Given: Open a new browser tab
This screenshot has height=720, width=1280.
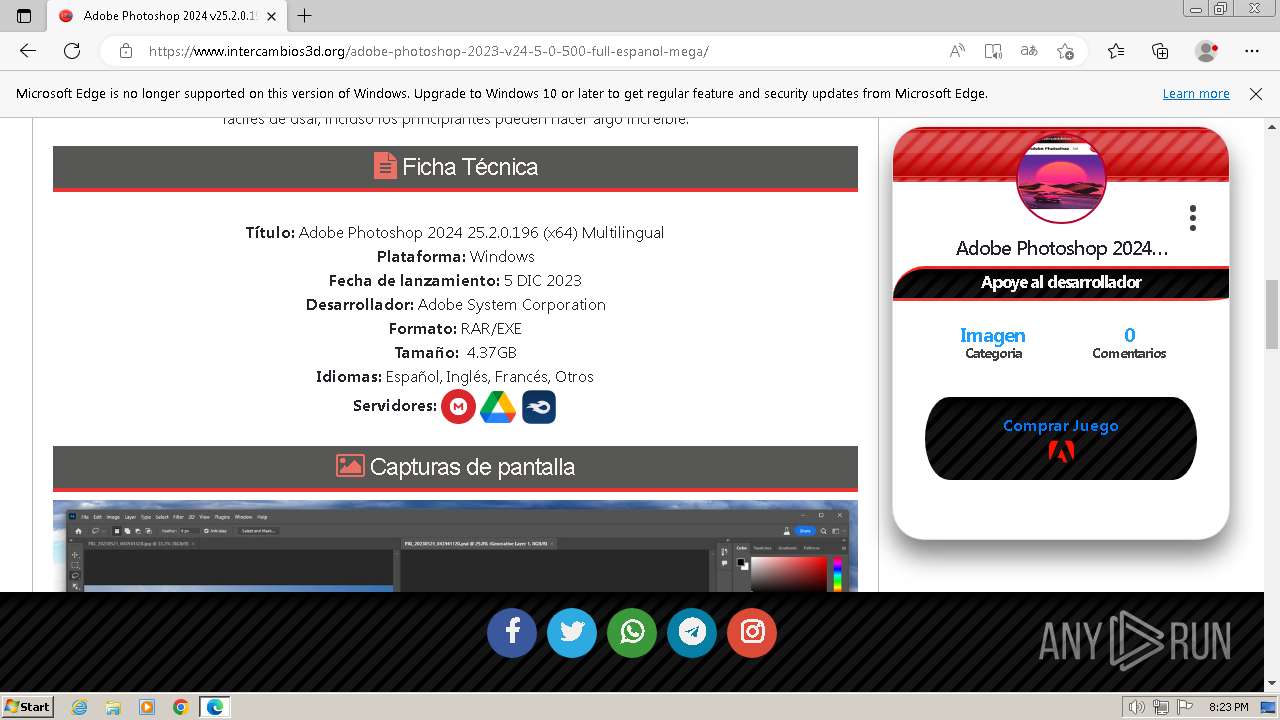Looking at the screenshot, I should (305, 15).
